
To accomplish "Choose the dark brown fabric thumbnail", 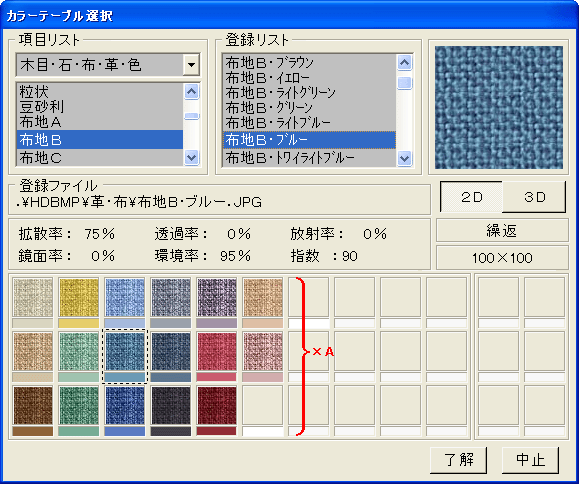I will coord(33,405).
